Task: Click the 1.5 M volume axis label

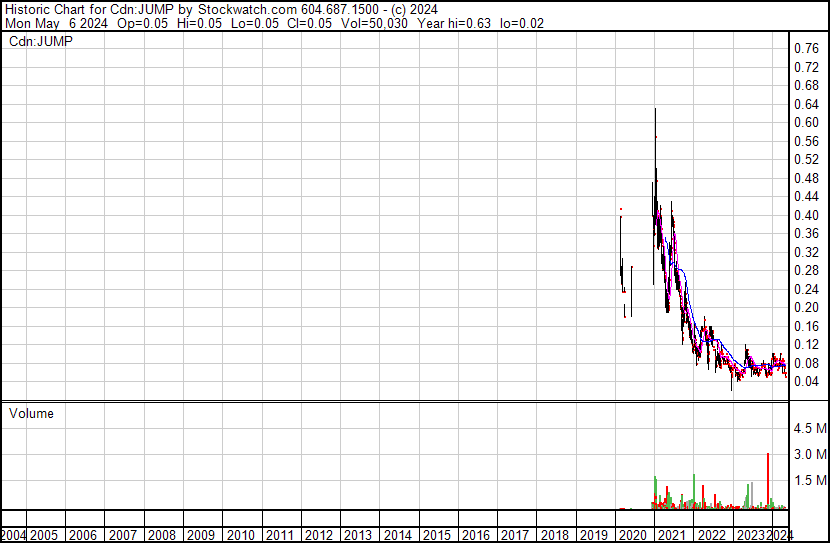Action: click(x=810, y=480)
